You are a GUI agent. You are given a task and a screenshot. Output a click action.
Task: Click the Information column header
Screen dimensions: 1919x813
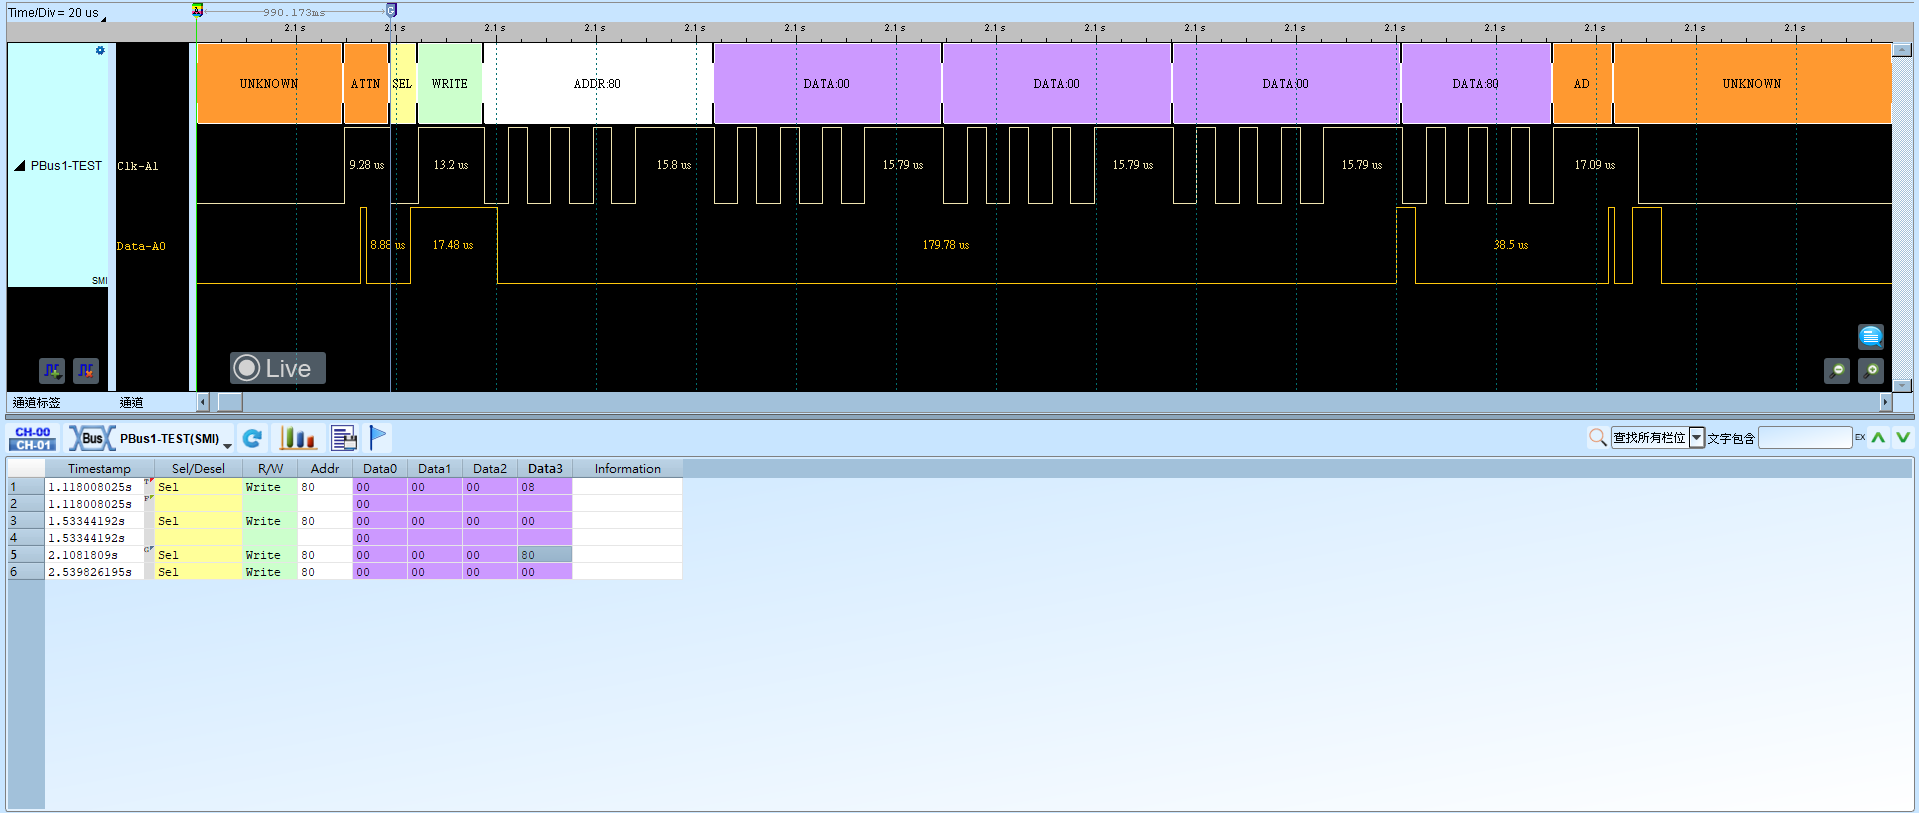point(628,468)
